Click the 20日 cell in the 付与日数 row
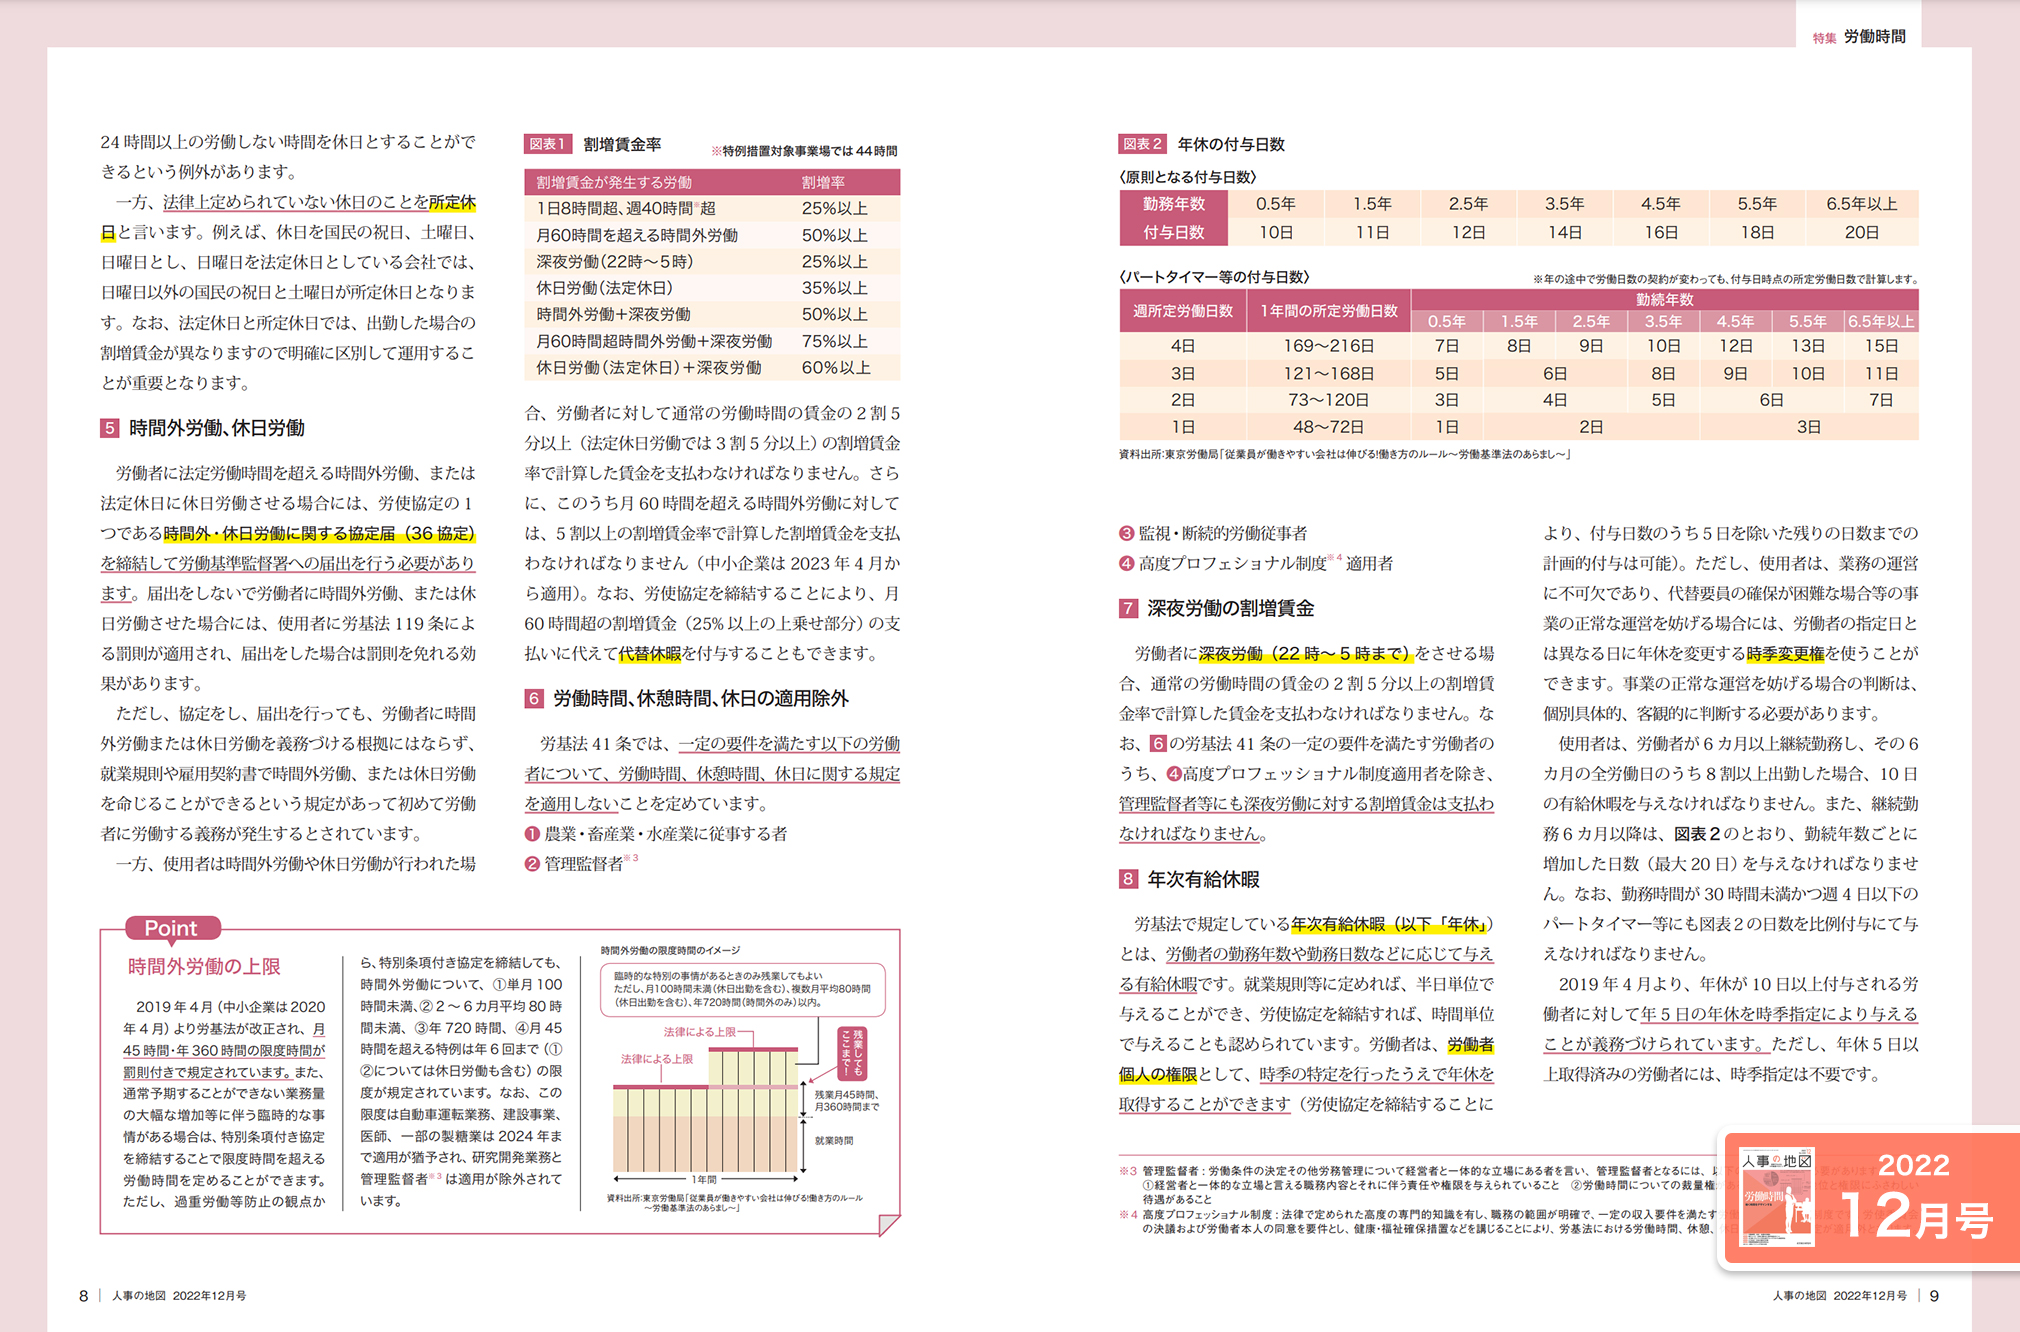Viewport: 2020px width, 1332px height. pos(1861,232)
